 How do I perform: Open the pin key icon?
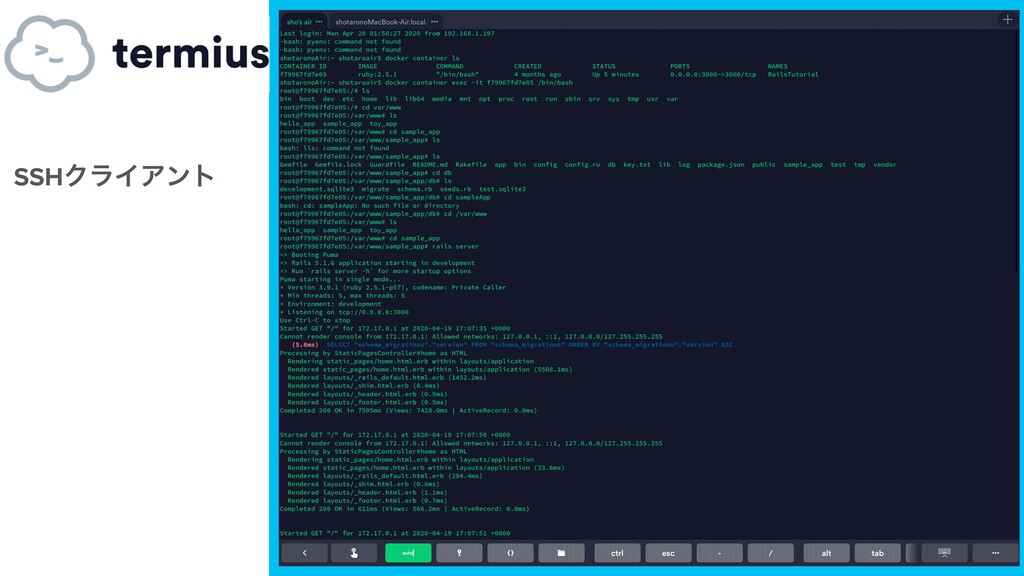coord(459,553)
